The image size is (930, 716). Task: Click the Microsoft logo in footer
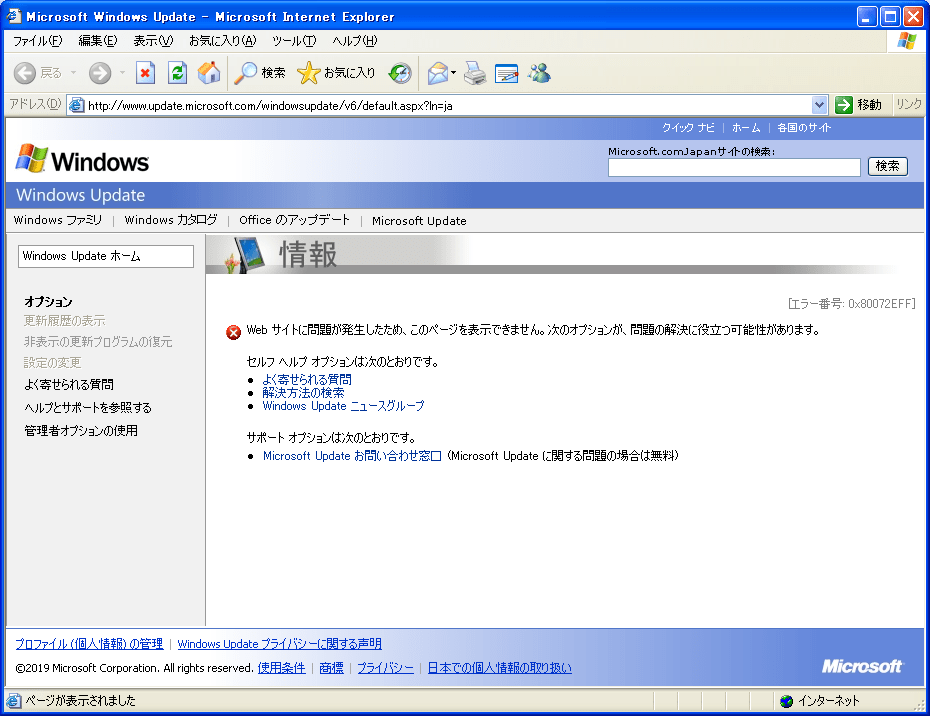[862, 666]
